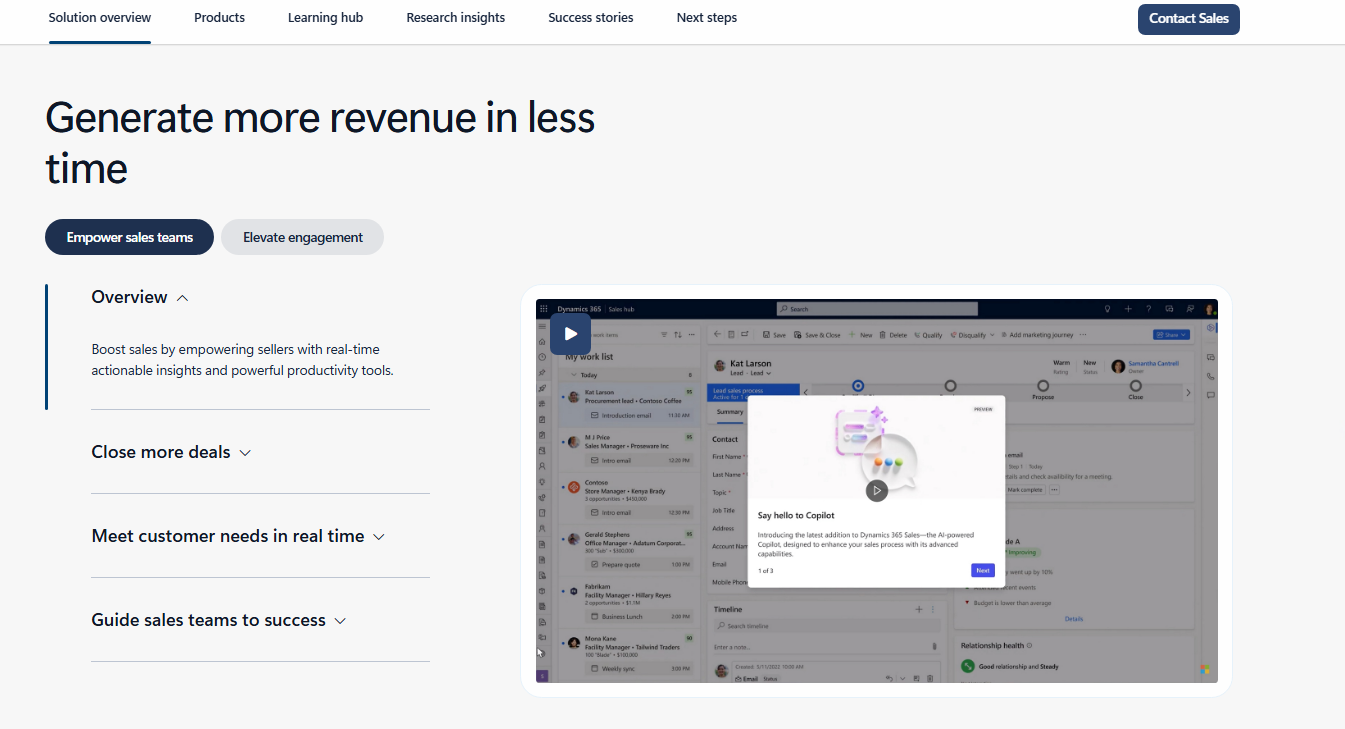Click the Save icon in command bar
This screenshot has height=729, width=1345.
[767, 335]
